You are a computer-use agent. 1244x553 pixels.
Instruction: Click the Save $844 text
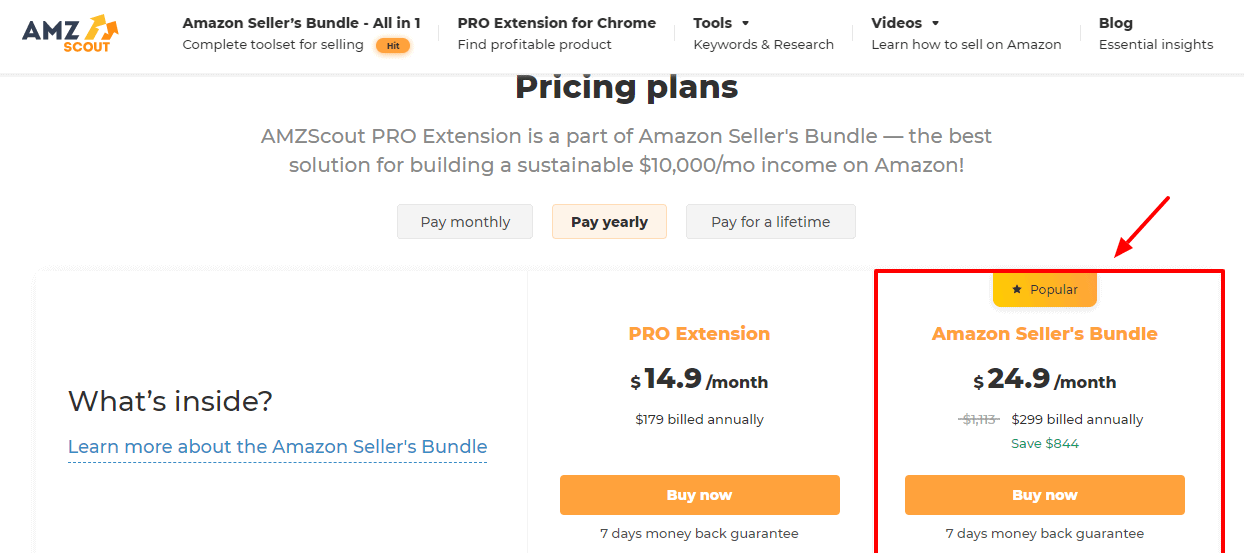tap(1044, 444)
